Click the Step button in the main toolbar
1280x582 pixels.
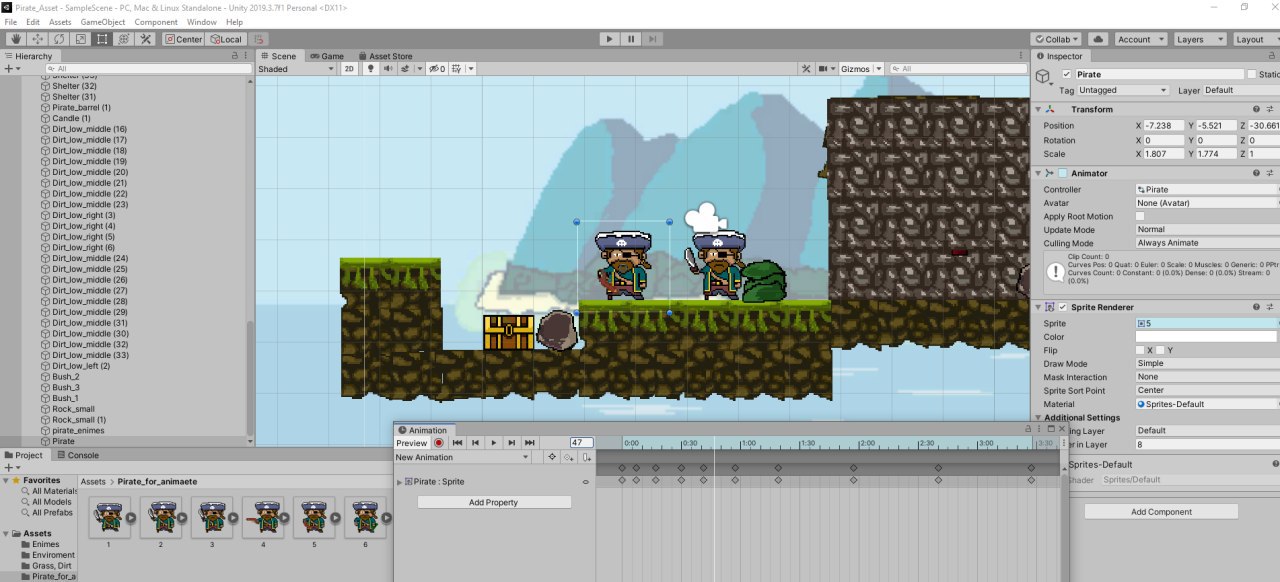(652, 39)
